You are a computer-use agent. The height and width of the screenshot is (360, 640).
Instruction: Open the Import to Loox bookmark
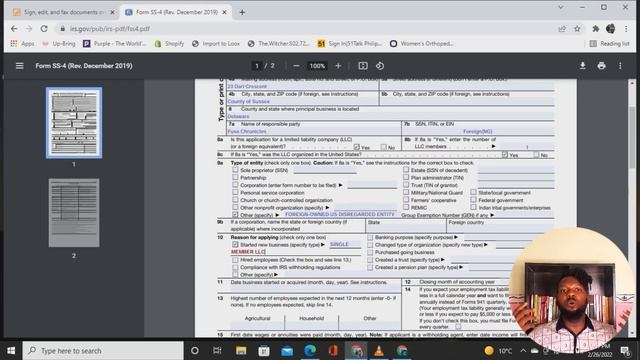coord(216,43)
